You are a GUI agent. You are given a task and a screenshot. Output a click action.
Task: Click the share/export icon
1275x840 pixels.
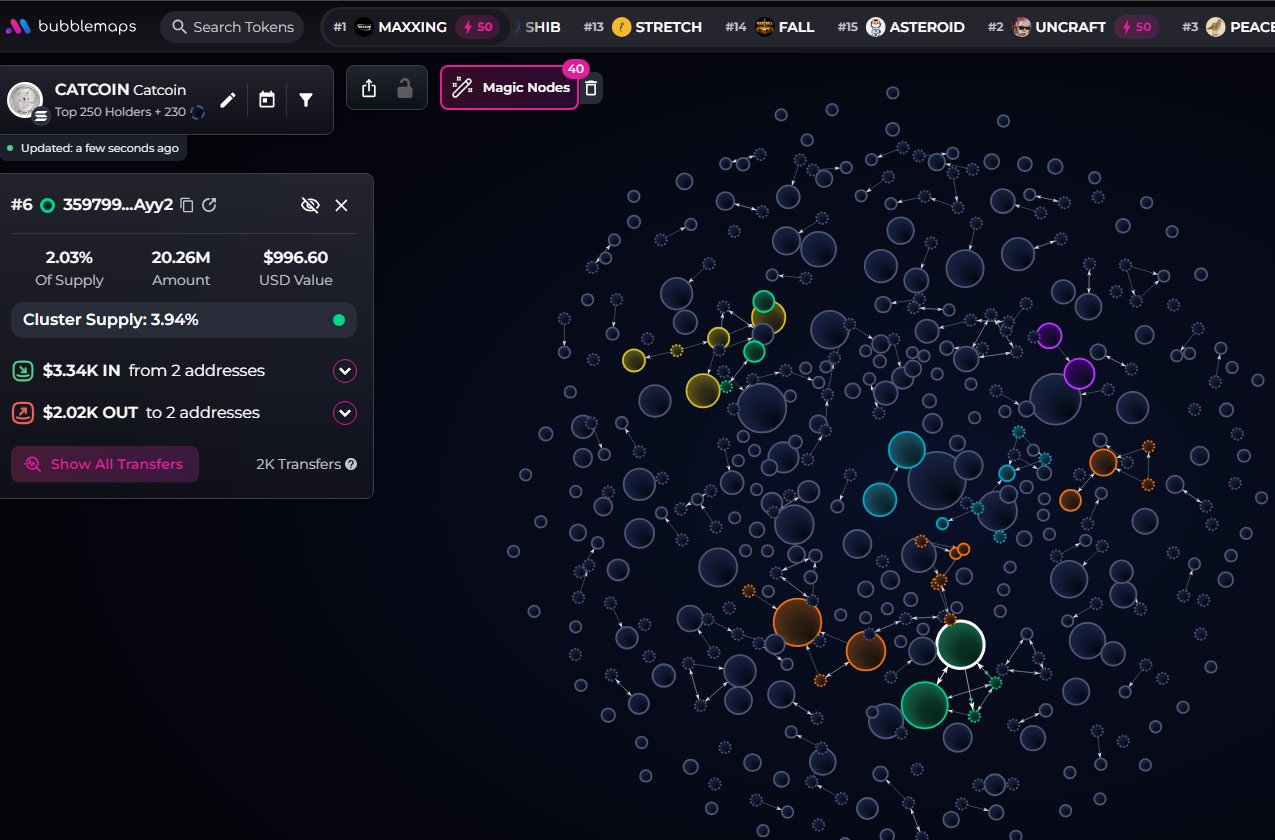[369, 88]
